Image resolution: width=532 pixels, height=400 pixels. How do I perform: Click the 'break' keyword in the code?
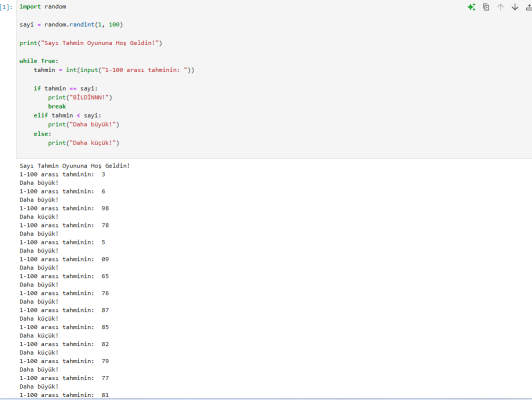pos(57,106)
